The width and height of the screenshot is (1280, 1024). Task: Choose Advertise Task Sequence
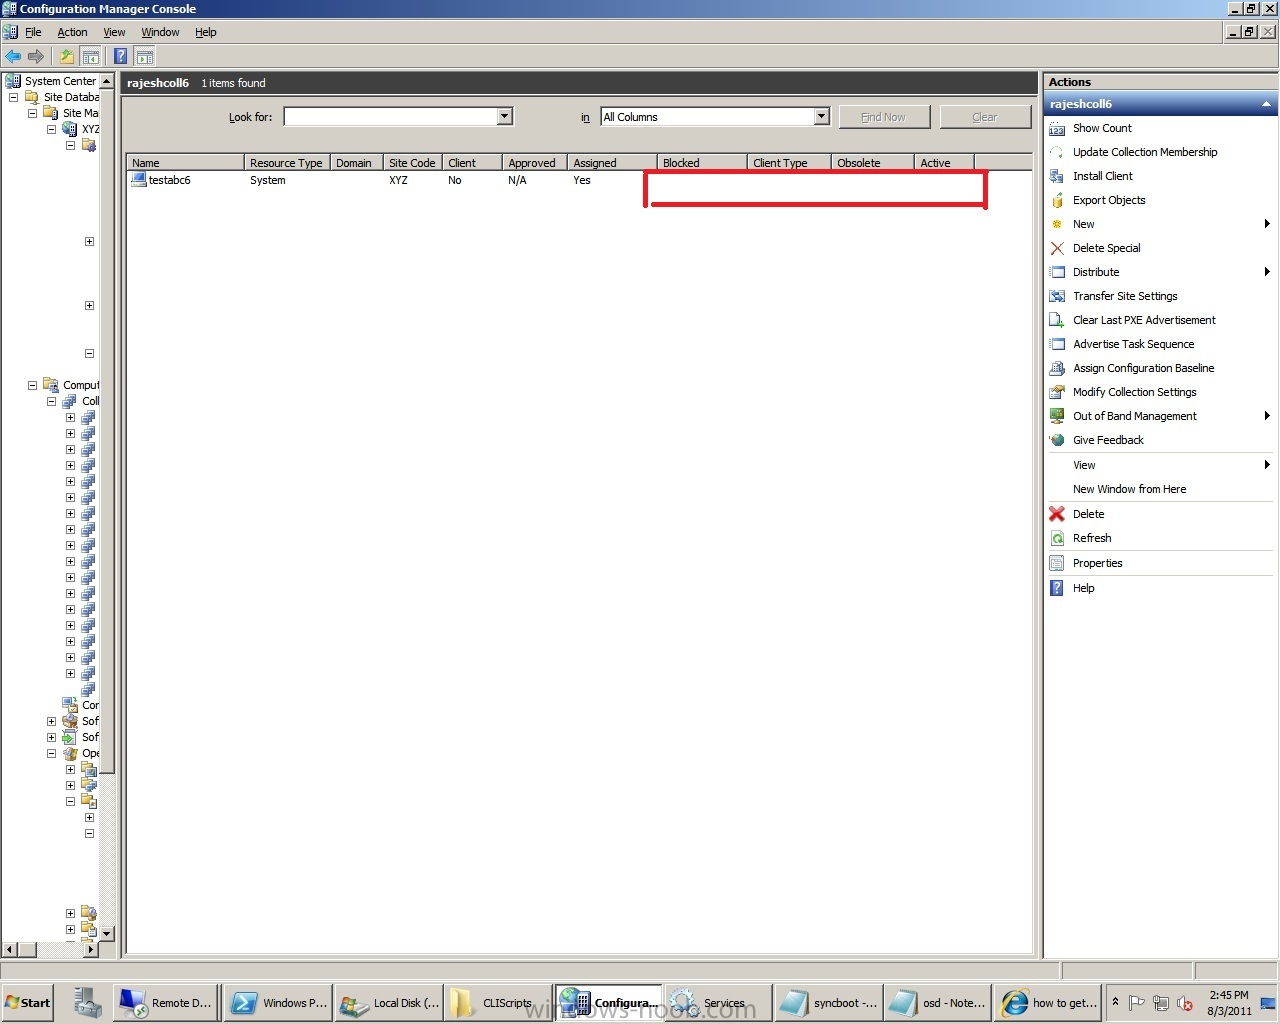tap(1133, 344)
